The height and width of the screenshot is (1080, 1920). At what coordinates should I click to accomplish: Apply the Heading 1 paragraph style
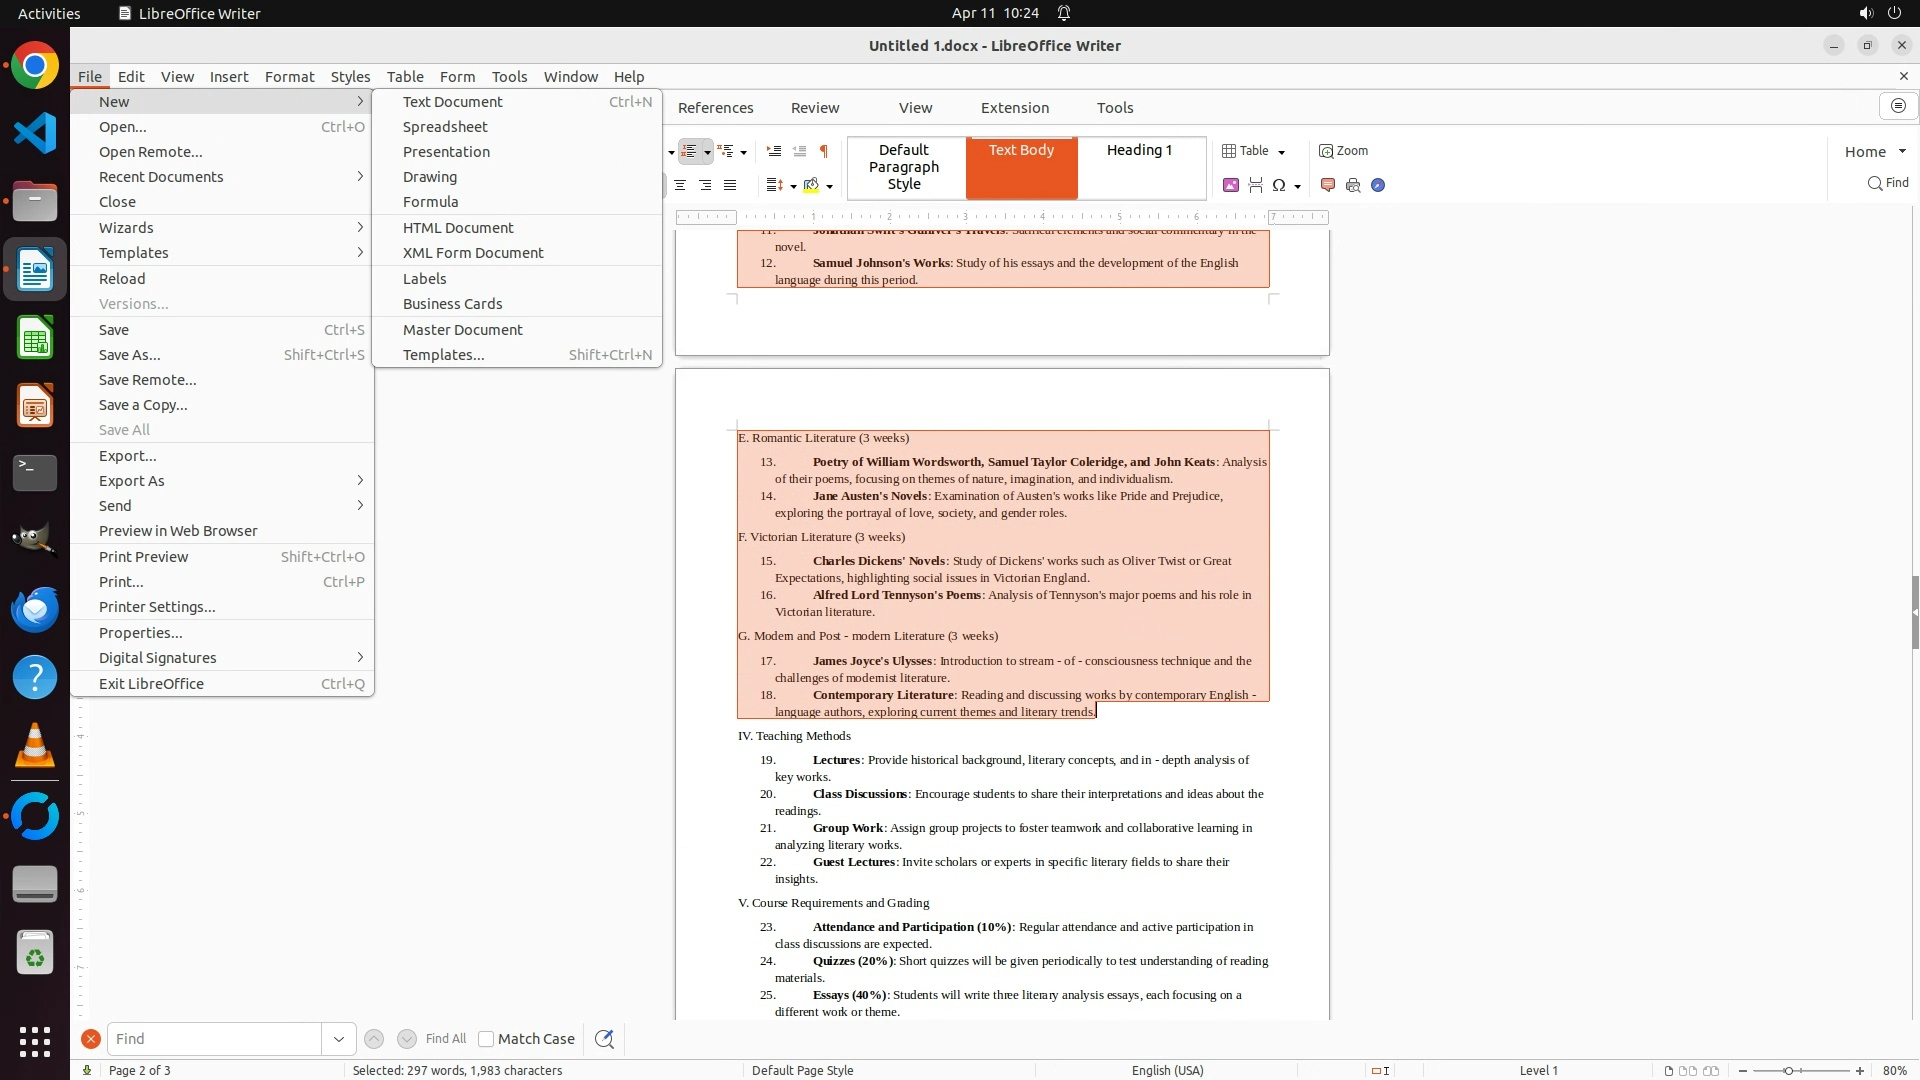tap(1139, 150)
